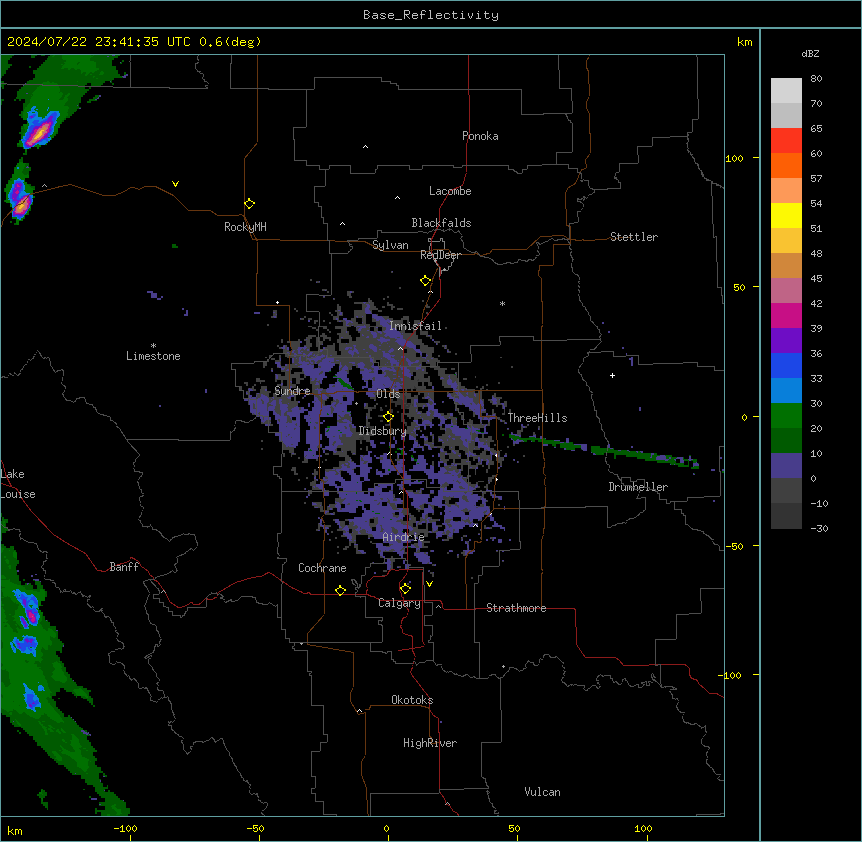Select the yellow diamond marker between Olds and Didsbury
Viewport: 862px width, 842px height.
[388, 417]
